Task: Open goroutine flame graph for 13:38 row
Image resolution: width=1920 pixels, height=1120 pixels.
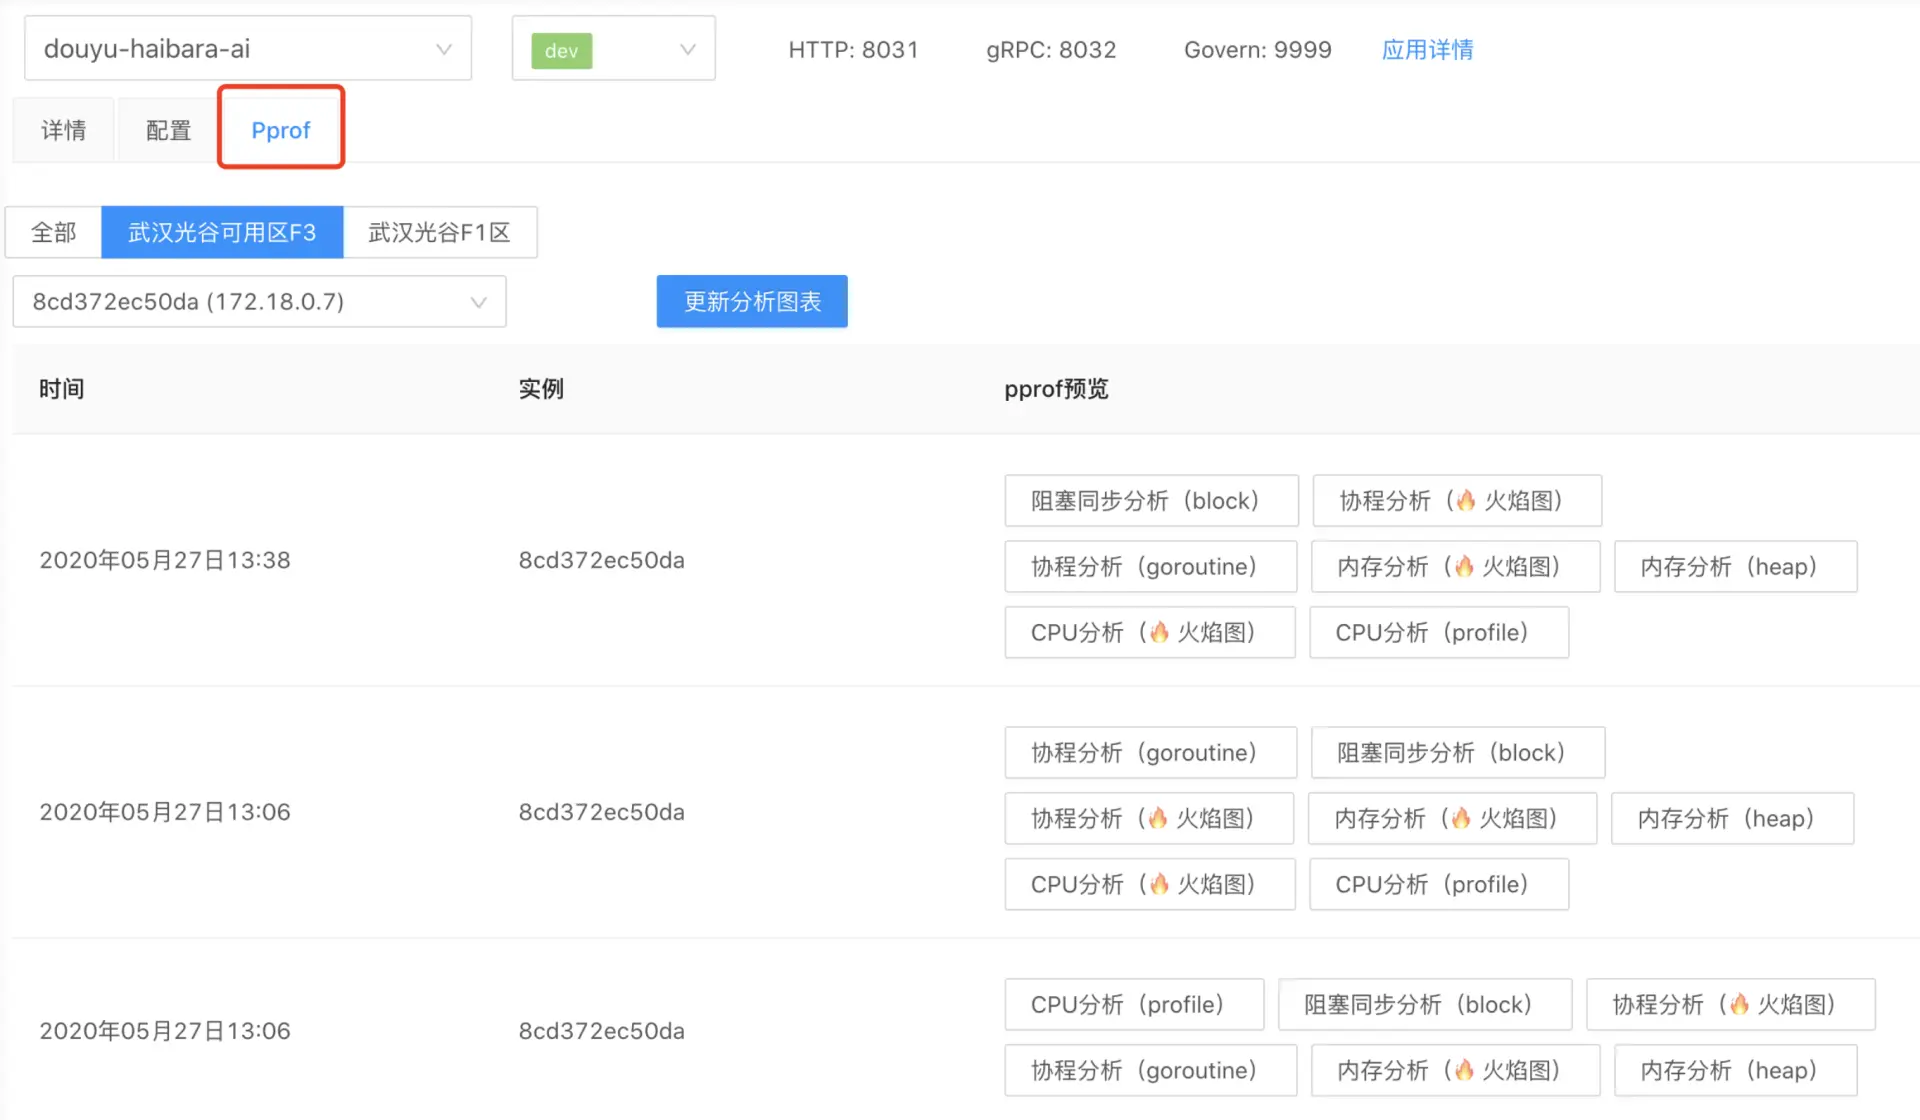Action: click(1456, 500)
